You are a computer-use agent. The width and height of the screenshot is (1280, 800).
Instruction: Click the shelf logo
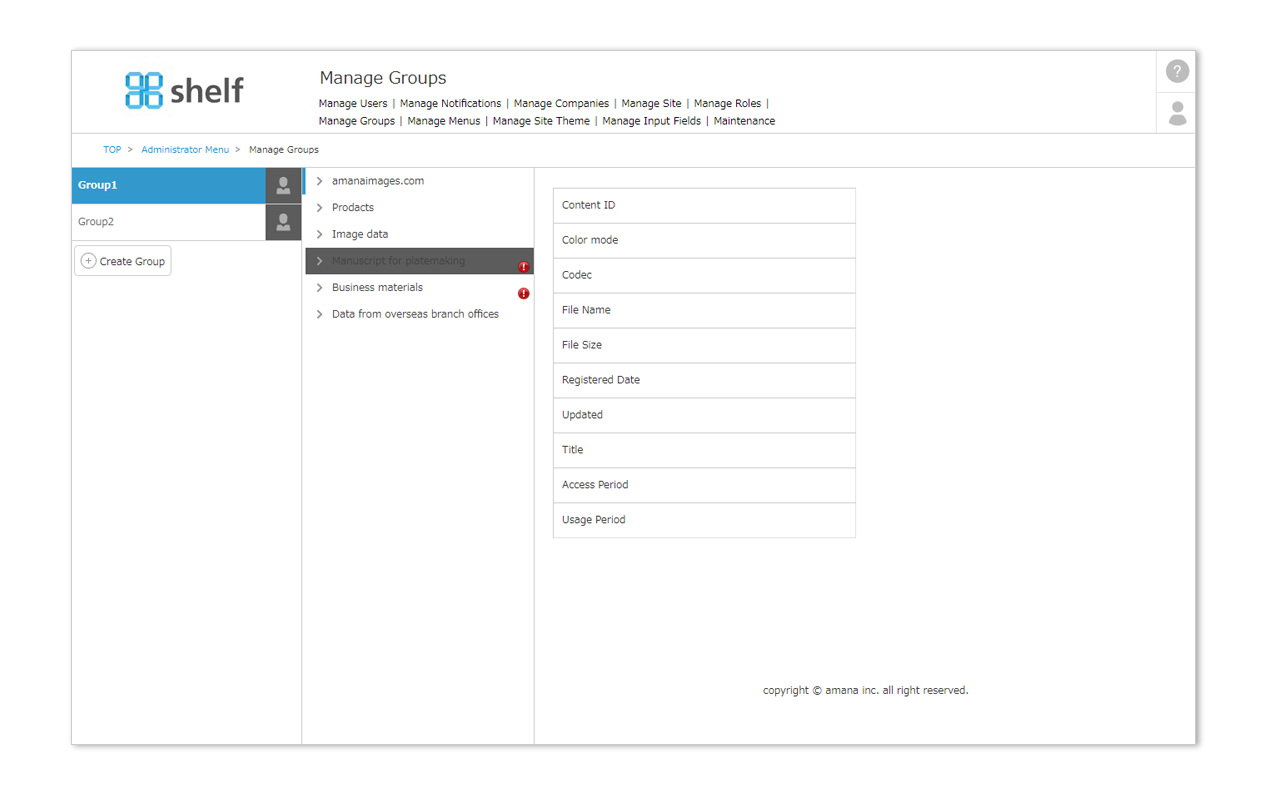(x=184, y=90)
